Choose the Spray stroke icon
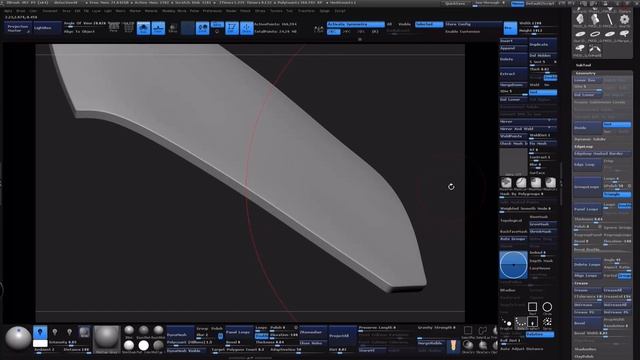 547,322
